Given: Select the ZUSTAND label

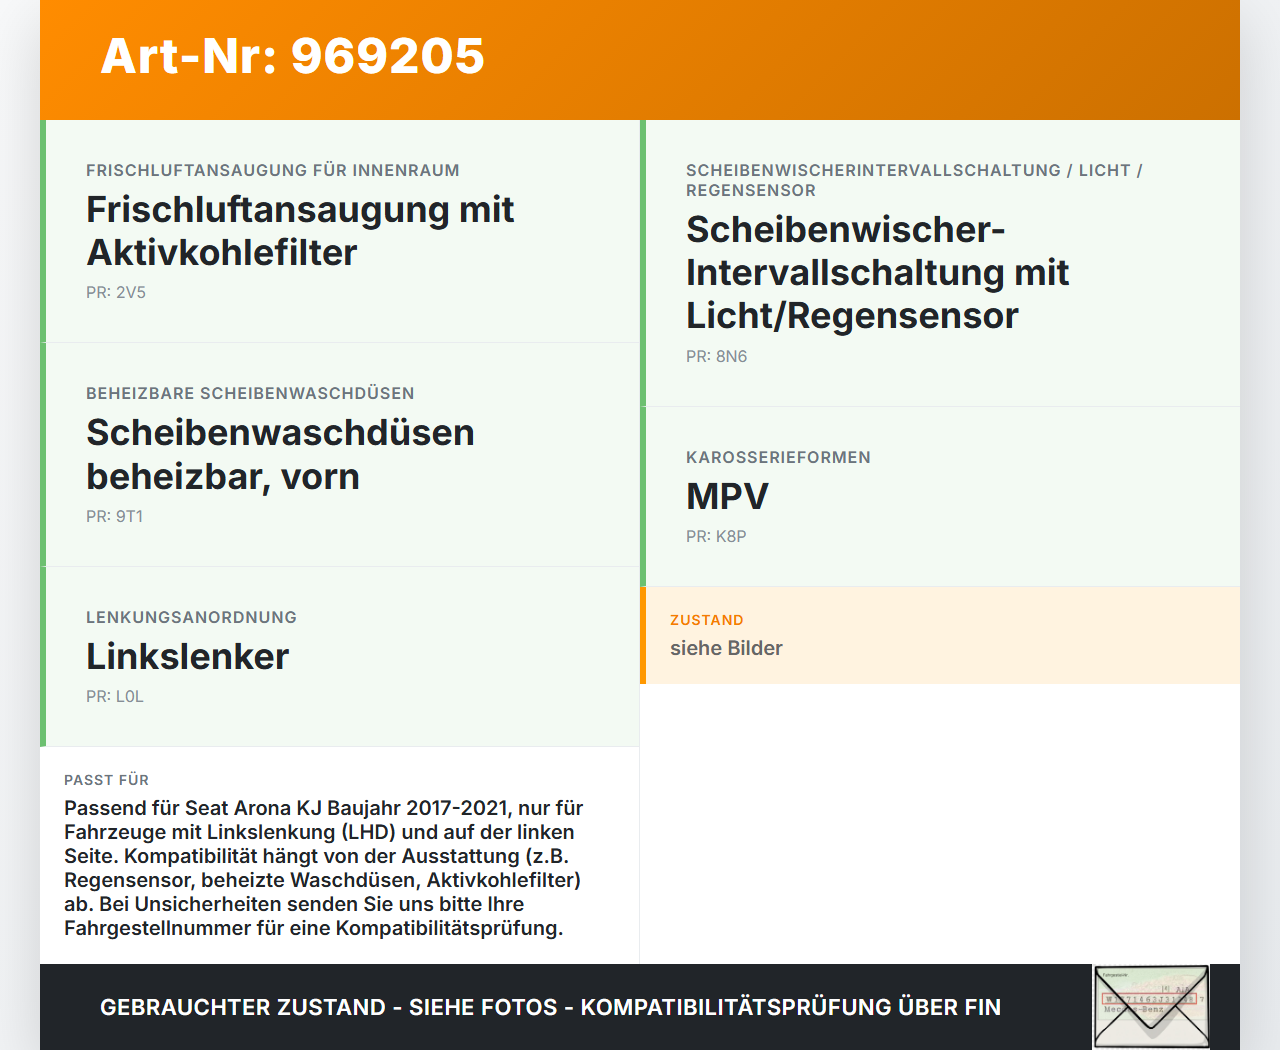Looking at the screenshot, I should (707, 620).
